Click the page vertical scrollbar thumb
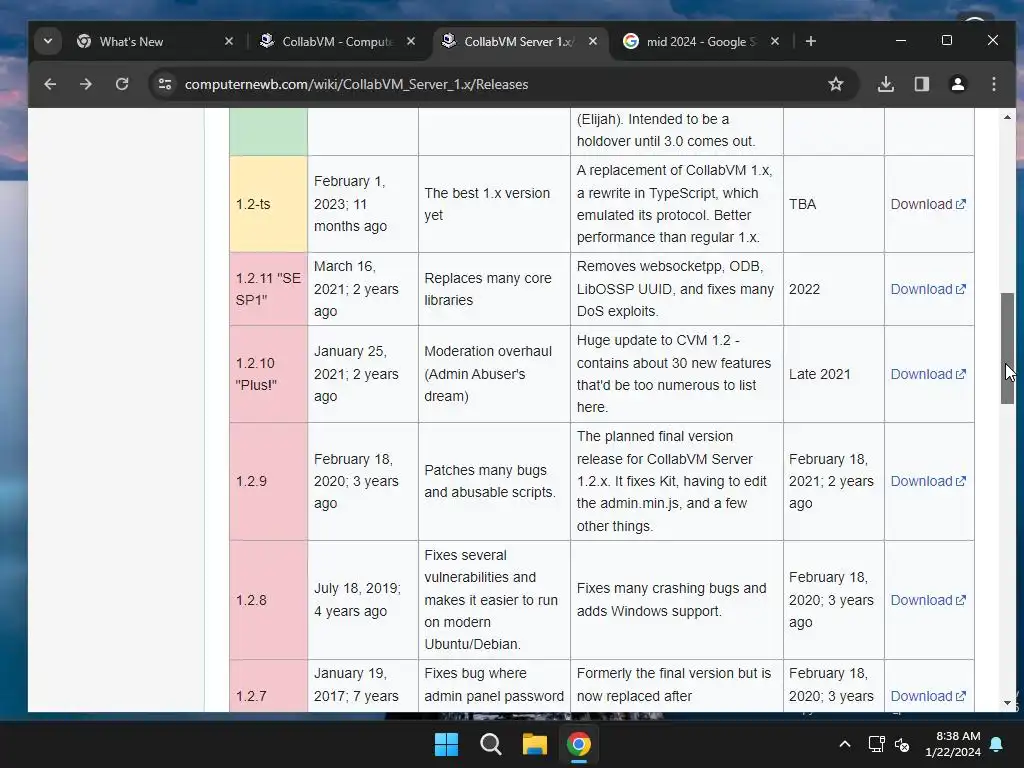Image resolution: width=1024 pixels, height=768 pixels. coord(1007,348)
